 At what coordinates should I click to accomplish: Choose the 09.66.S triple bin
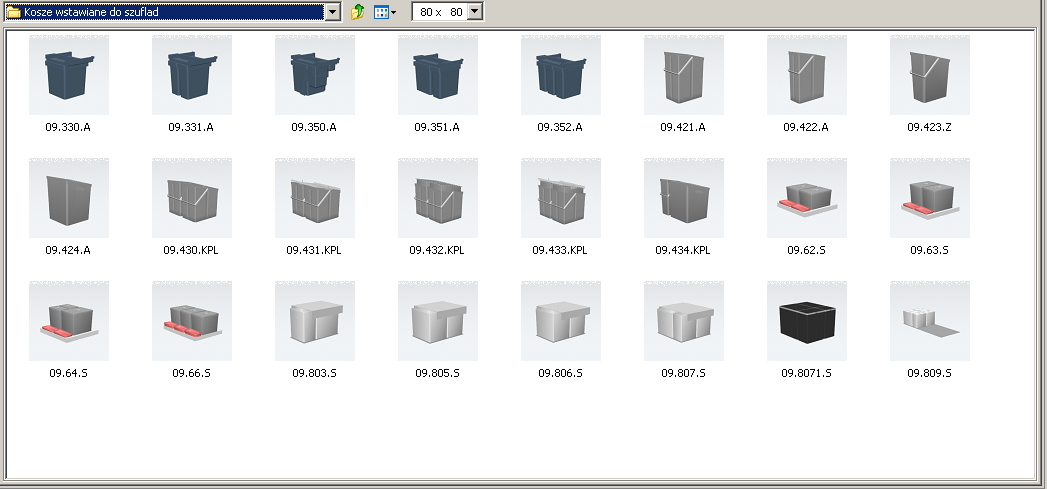[x=192, y=321]
